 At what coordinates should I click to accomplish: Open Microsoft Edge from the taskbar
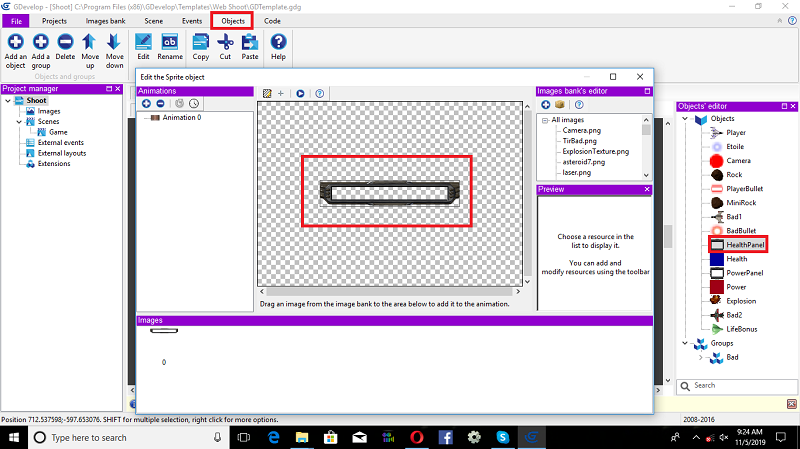273,437
